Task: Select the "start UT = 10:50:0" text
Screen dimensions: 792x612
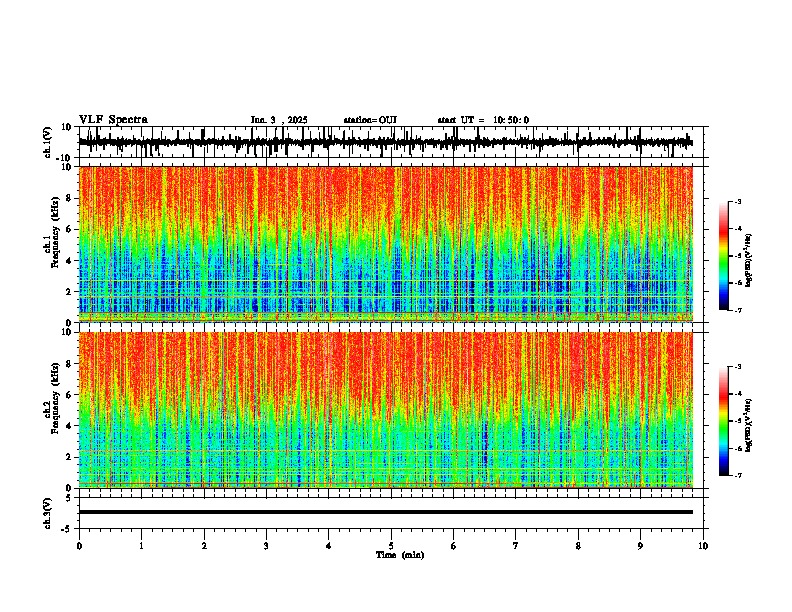Action: (x=483, y=120)
